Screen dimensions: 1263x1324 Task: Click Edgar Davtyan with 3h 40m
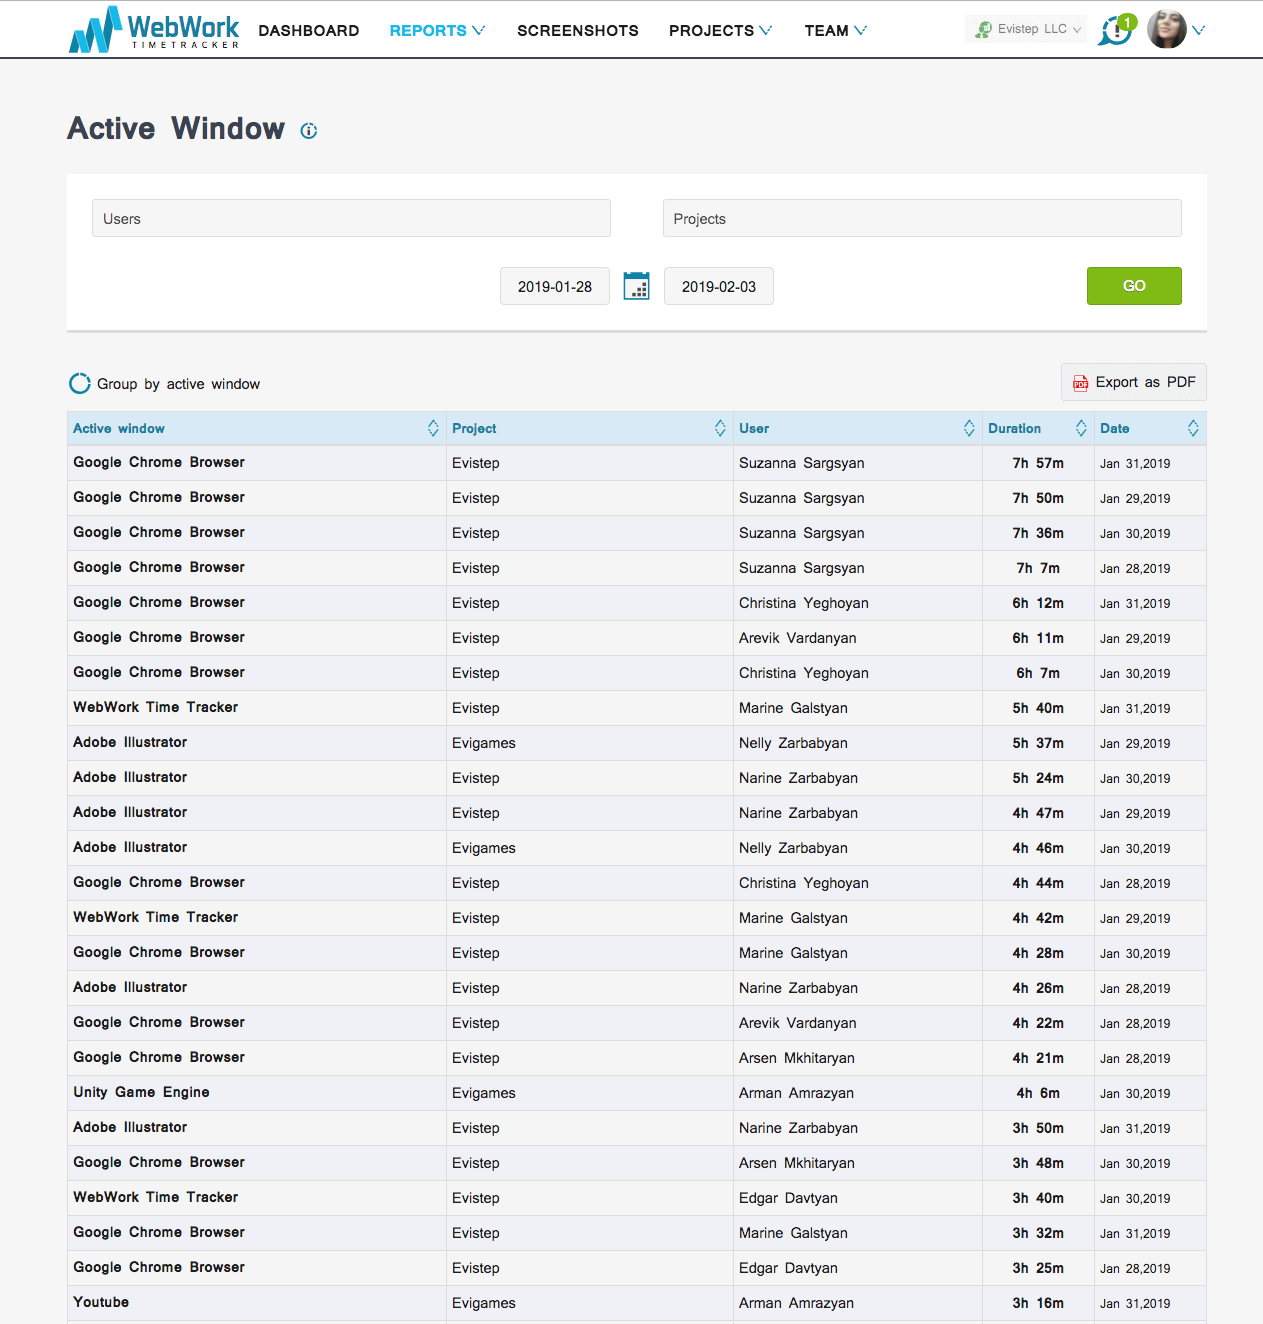pos(788,1198)
